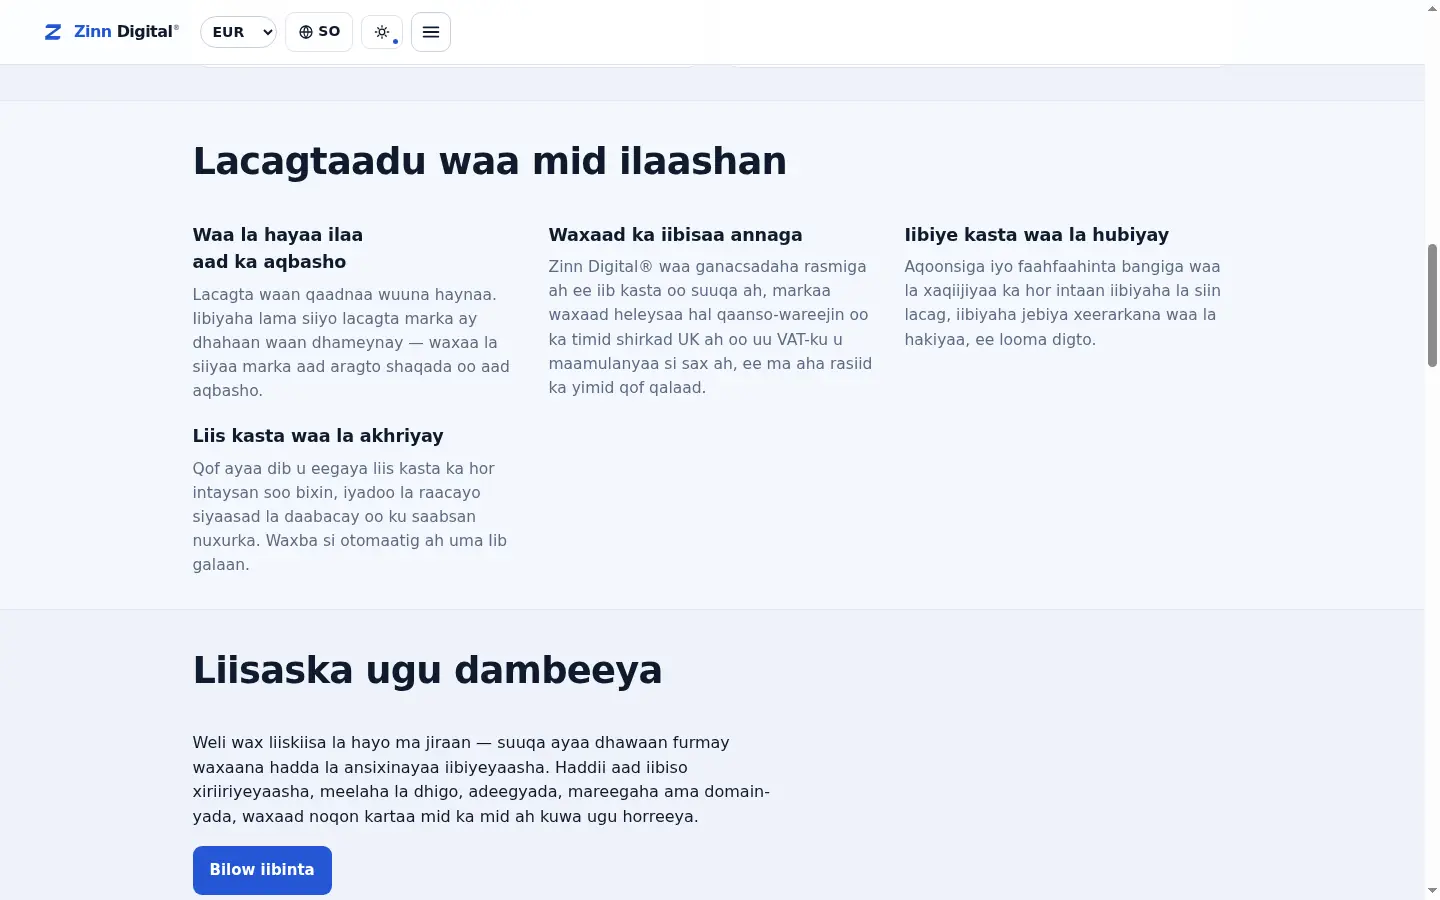The image size is (1440, 900).
Task: Click the paragraph starting Aqoonsiga iyo faahfaahinta
Action: click(1064, 303)
